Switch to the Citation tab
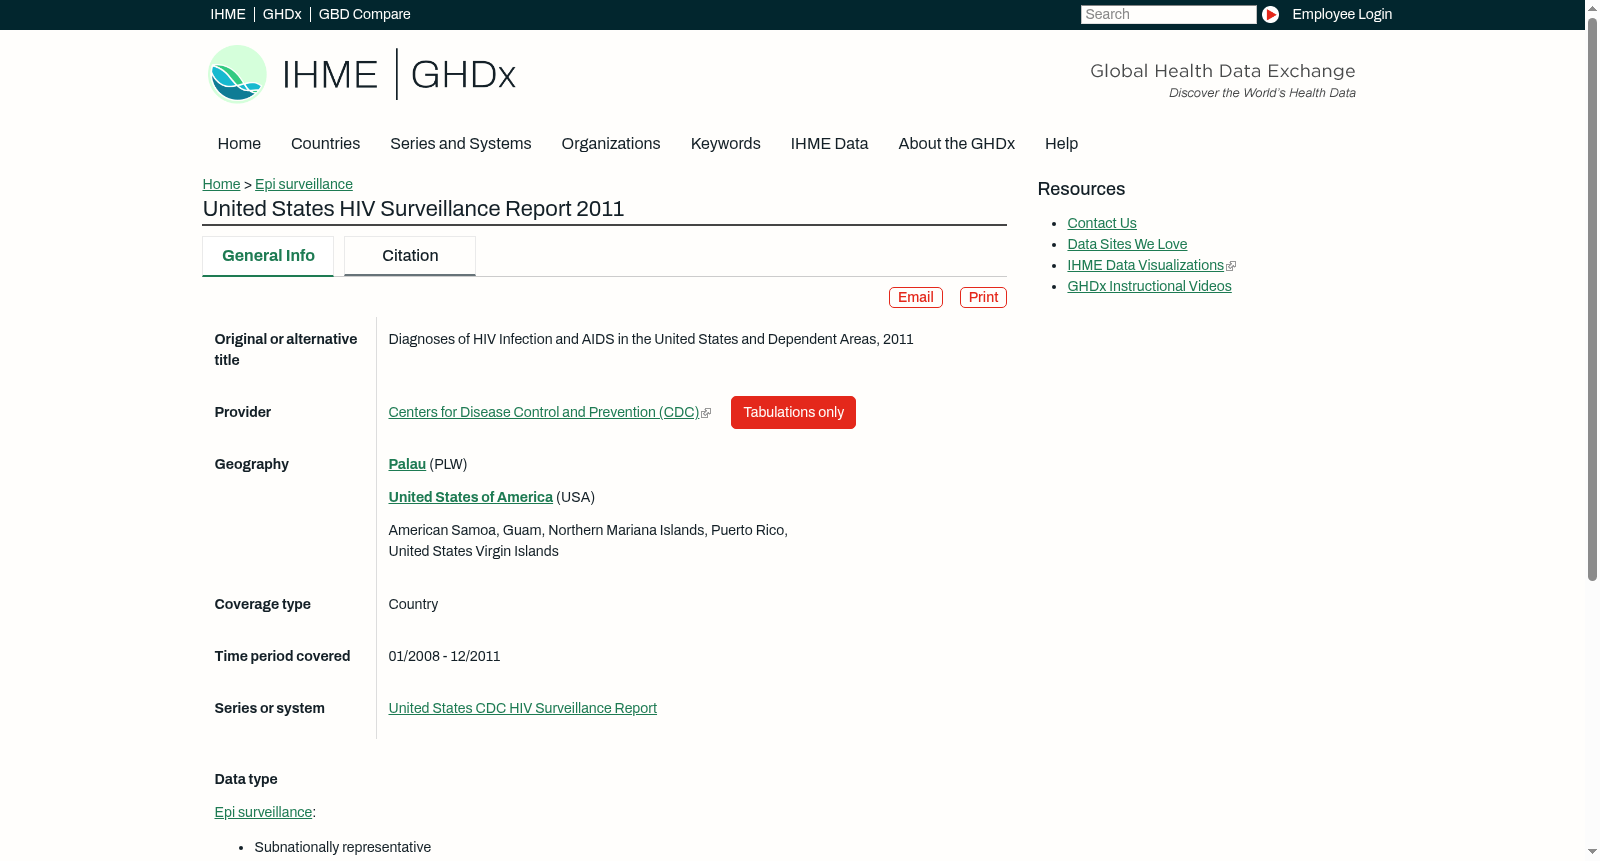The width and height of the screenshot is (1600, 861). pyautogui.click(x=410, y=256)
